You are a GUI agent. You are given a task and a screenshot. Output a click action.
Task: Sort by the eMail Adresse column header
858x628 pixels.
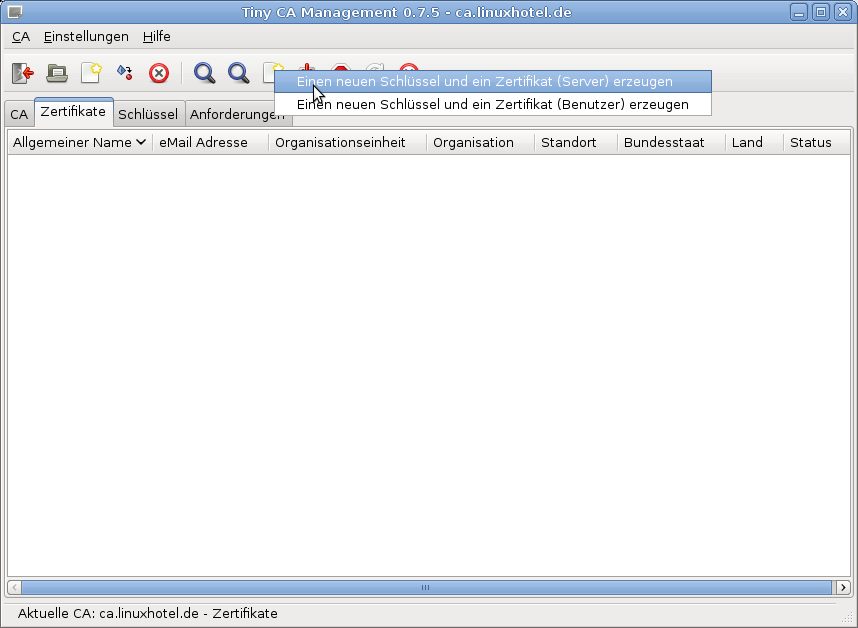(x=204, y=143)
